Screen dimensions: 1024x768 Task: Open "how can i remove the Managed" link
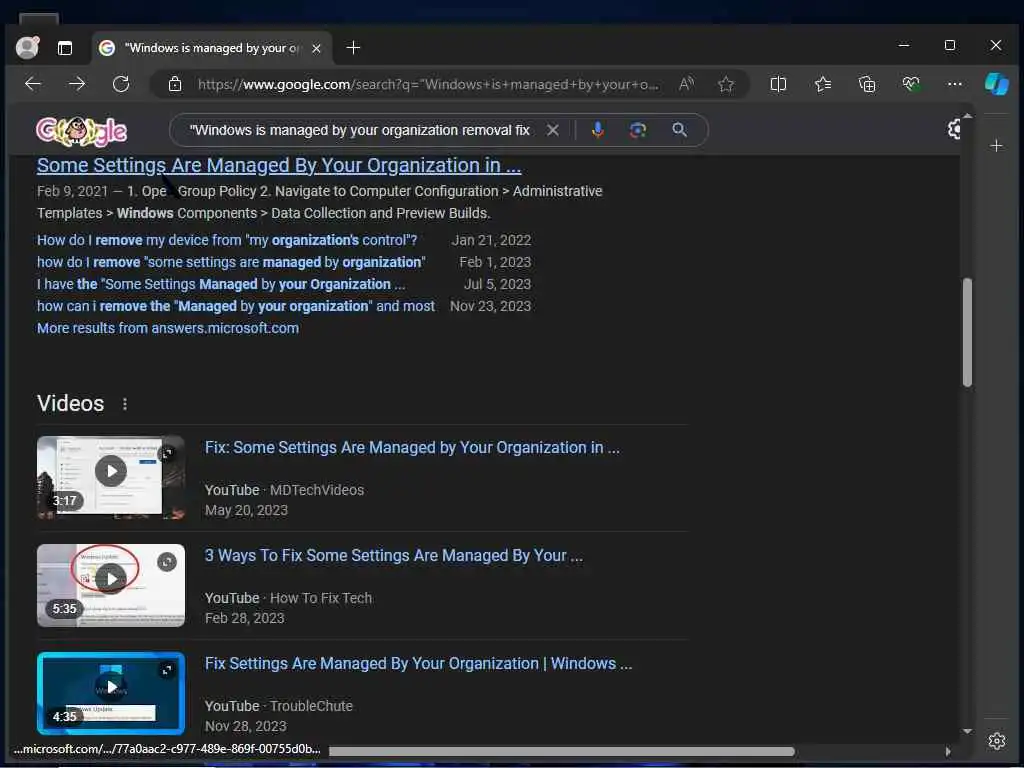click(x=236, y=306)
